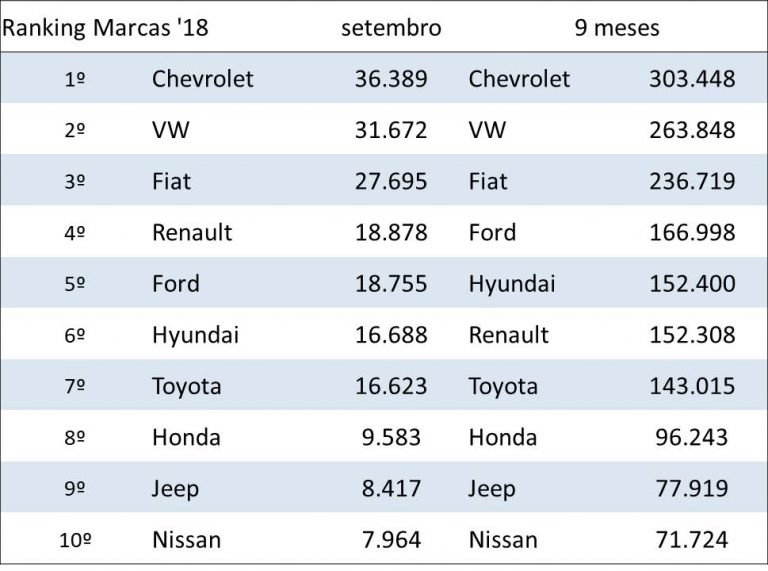The height and width of the screenshot is (571, 768).
Task: Select Honda's 9-month value 96.243
Action: tap(692, 438)
